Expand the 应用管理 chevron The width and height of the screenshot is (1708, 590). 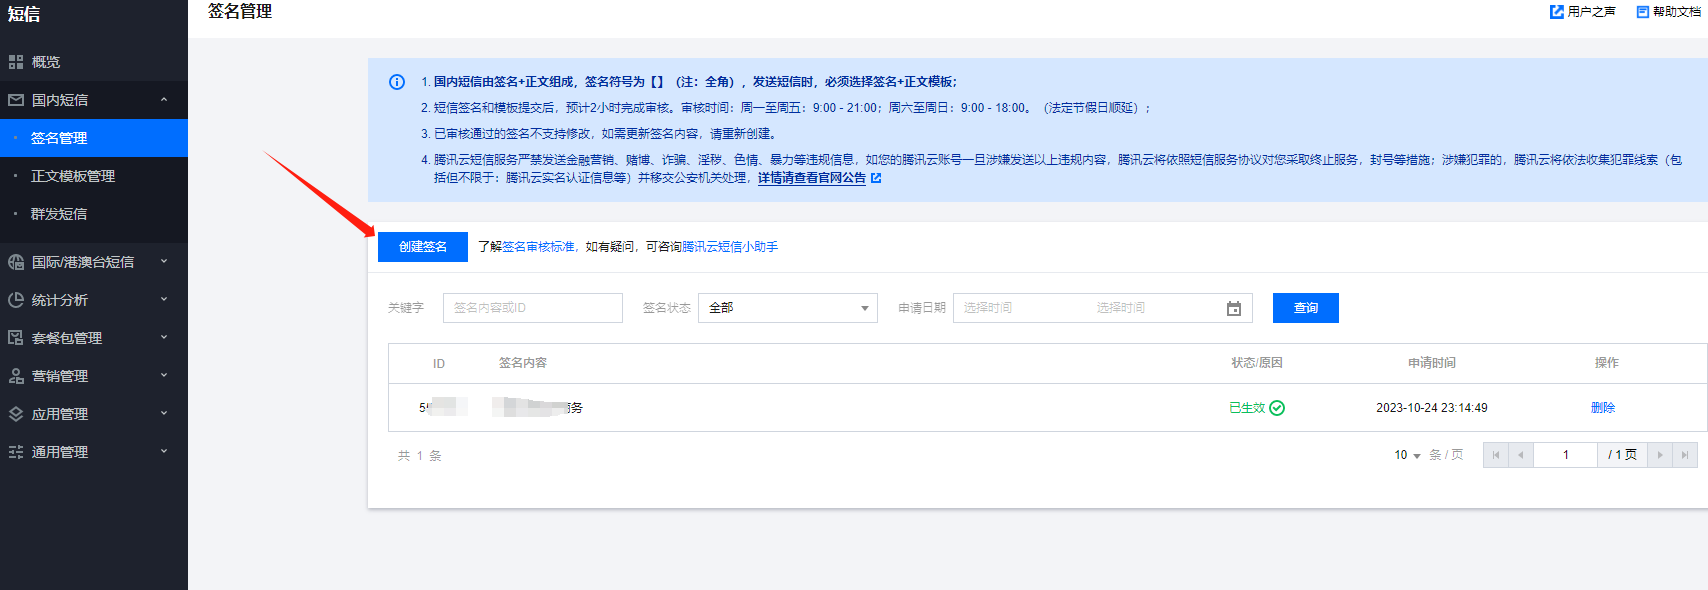(164, 414)
